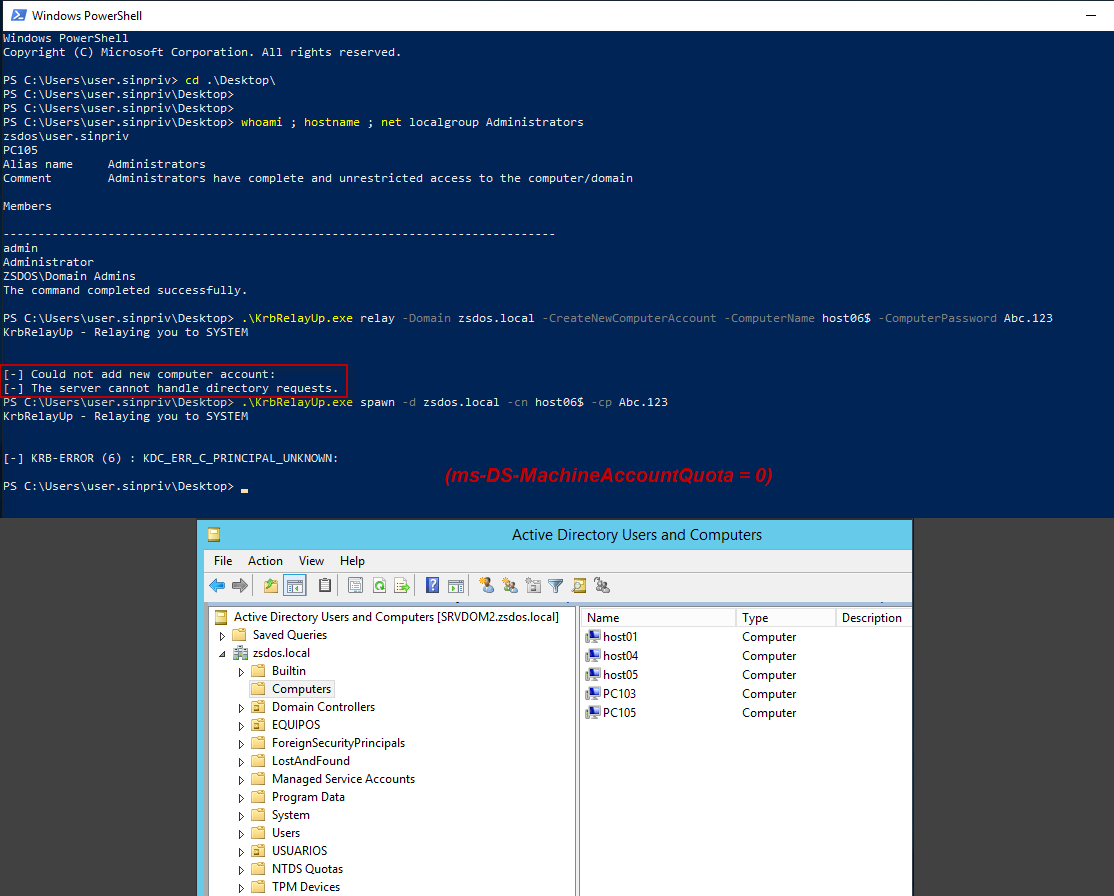Click the Paste clipboard toolbar icon

tap(325, 585)
